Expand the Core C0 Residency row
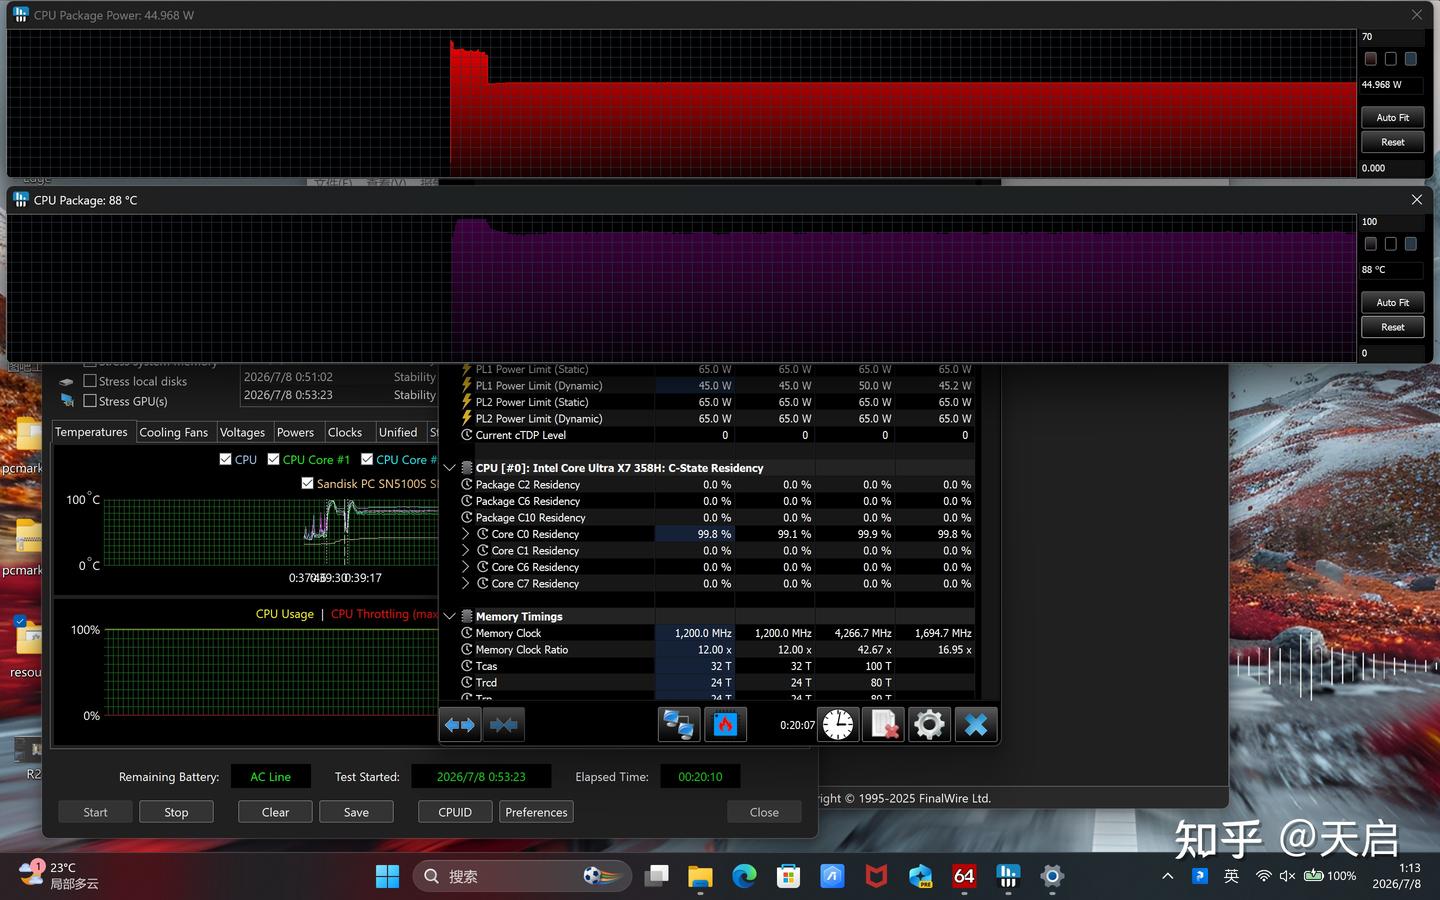 point(465,534)
